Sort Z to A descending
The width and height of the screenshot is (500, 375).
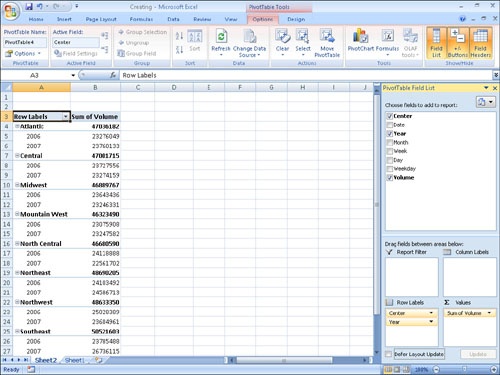(x=179, y=50)
